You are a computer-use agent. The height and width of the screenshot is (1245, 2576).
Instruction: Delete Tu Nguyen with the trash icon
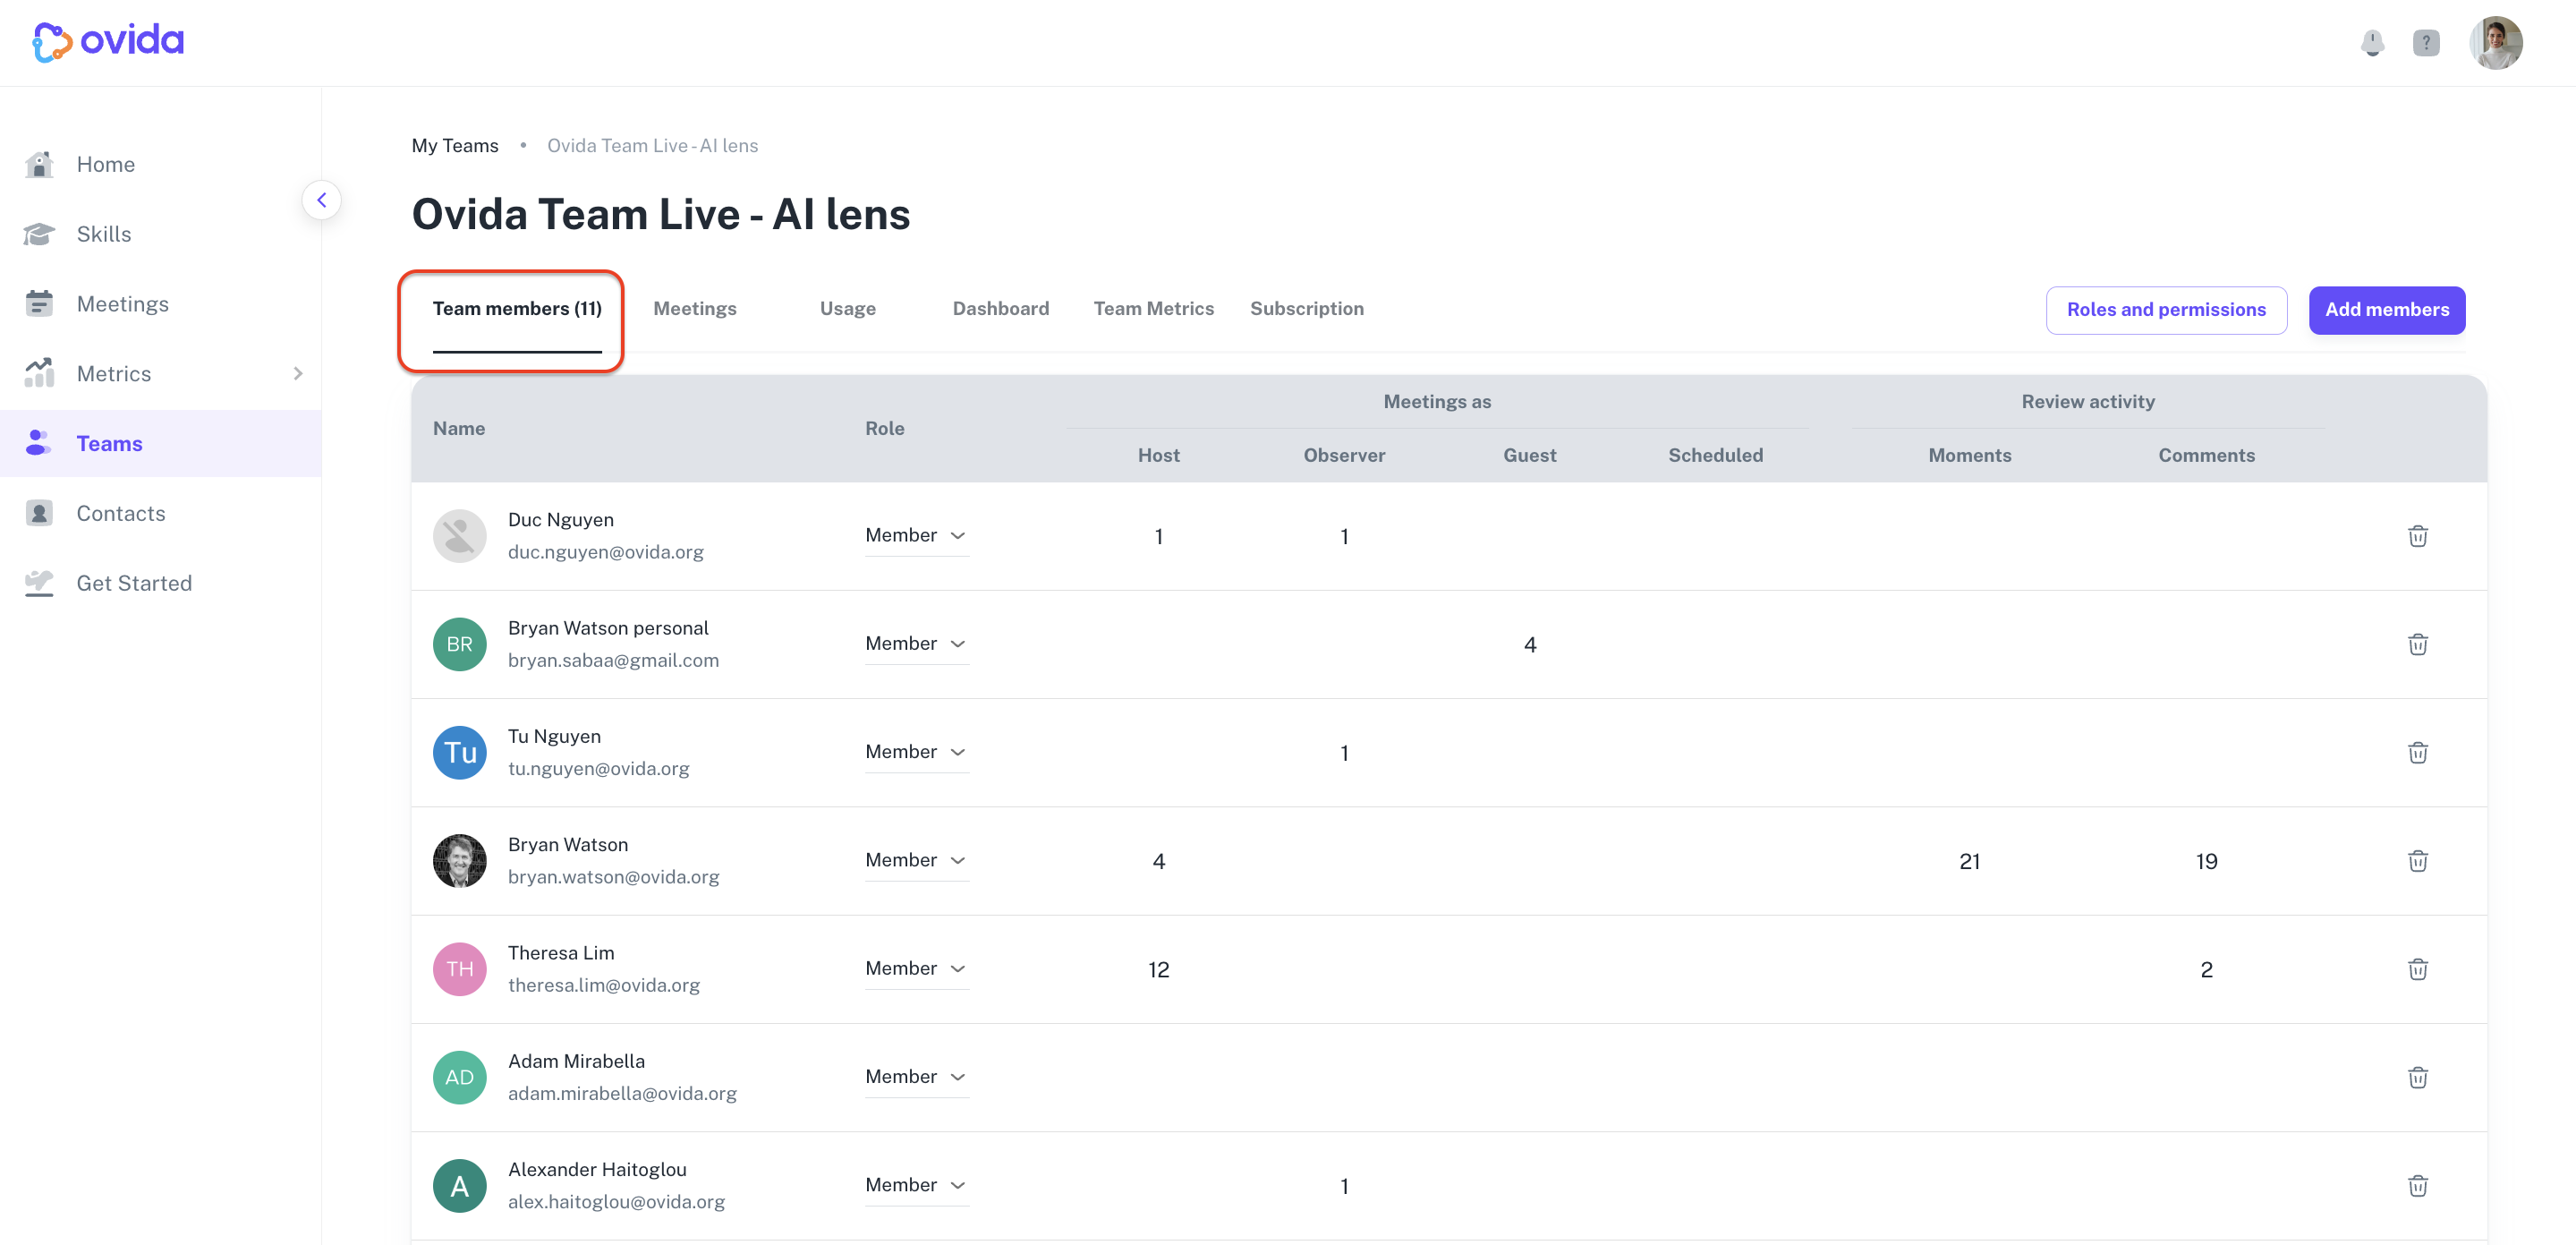(x=2418, y=752)
